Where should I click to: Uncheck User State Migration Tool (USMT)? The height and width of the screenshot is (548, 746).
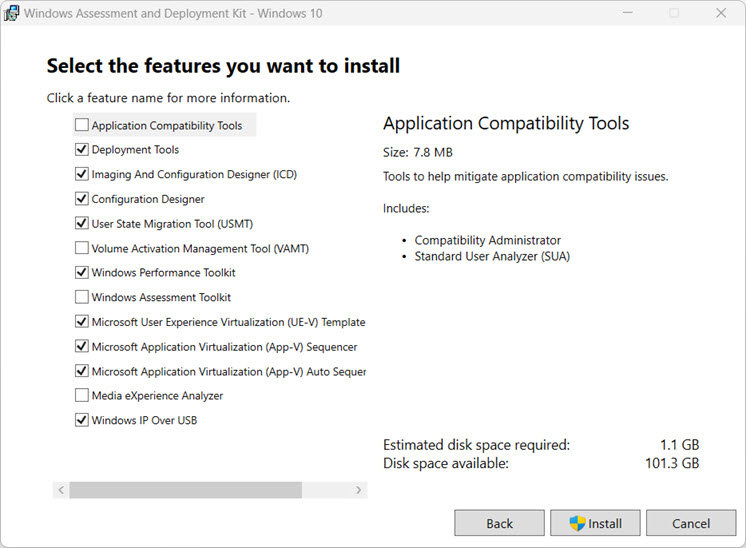[x=81, y=224]
